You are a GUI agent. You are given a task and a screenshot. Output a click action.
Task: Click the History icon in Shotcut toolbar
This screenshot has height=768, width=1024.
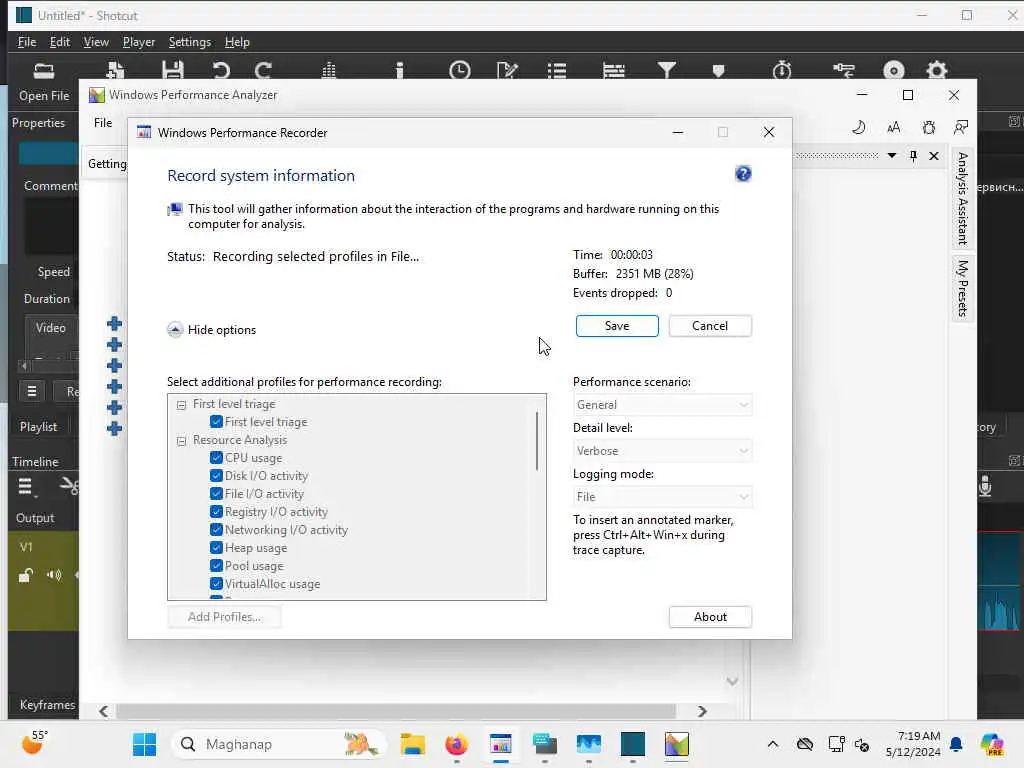(844, 70)
